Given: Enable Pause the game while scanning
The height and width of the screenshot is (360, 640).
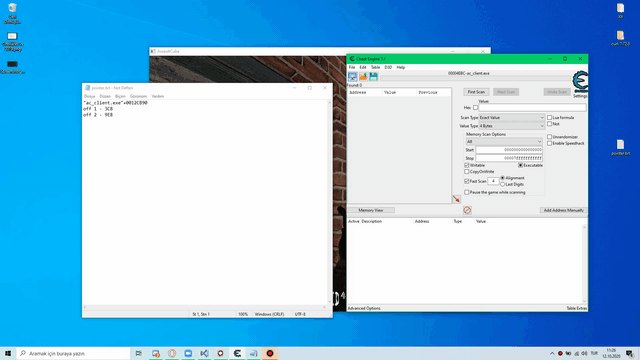Looking at the screenshot, I should click(x=467, y=192).
